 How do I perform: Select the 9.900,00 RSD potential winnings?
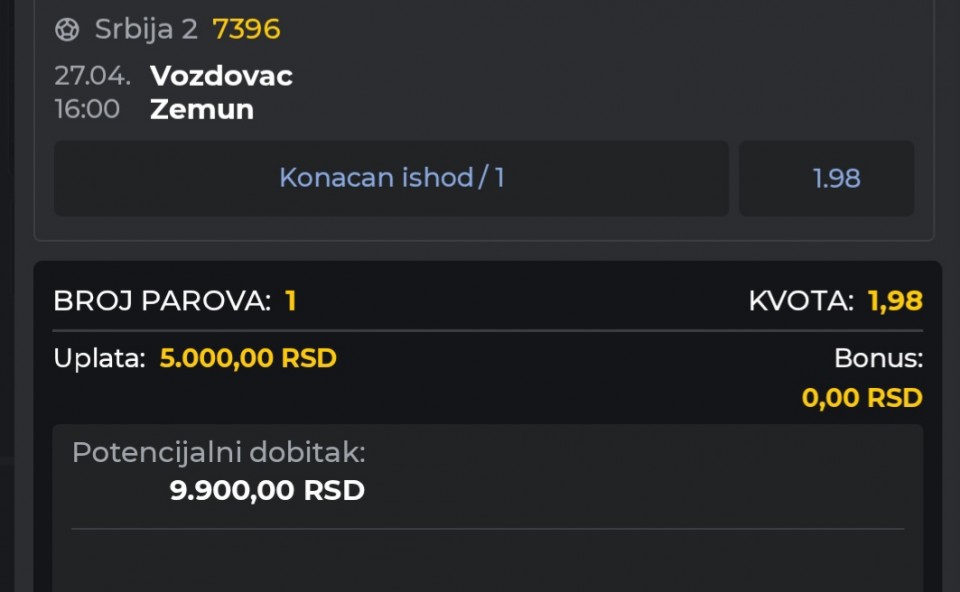267,491
